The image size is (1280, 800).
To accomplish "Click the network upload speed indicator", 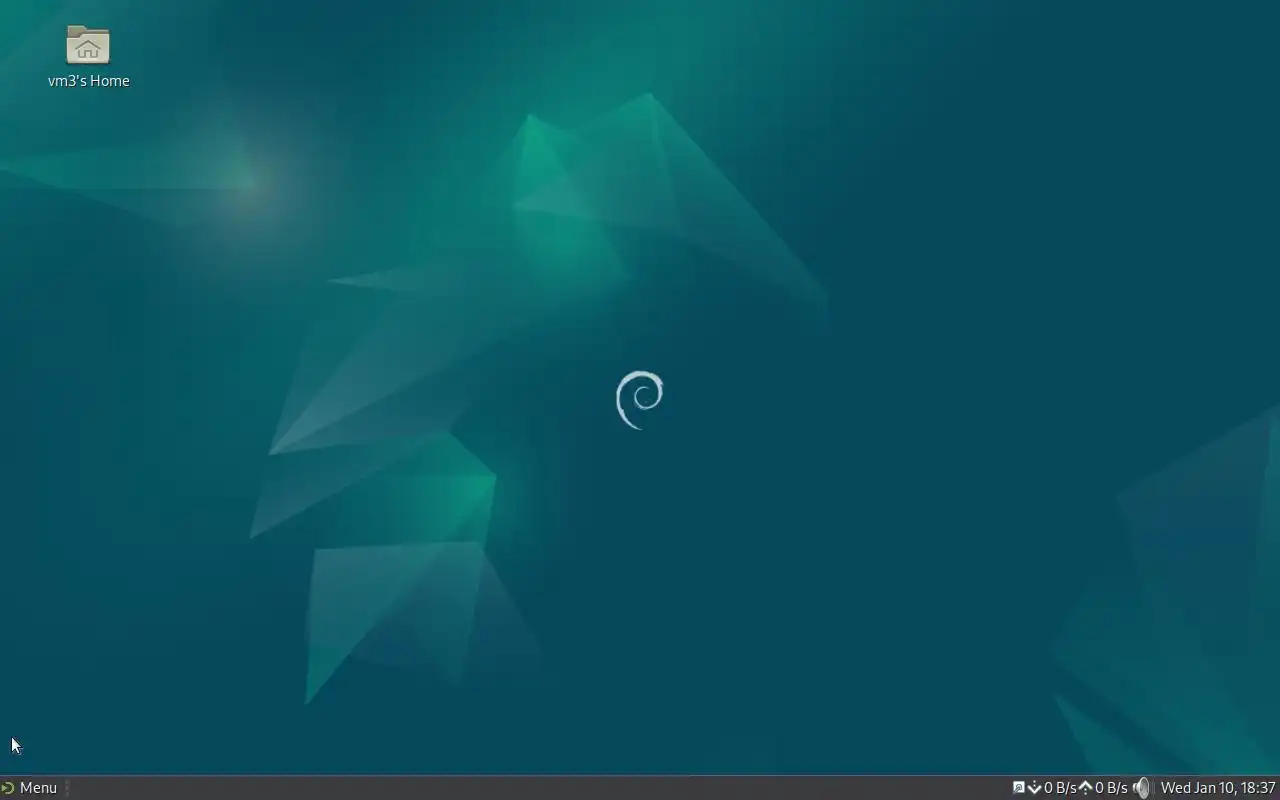I will click(x=1103, y=788).
